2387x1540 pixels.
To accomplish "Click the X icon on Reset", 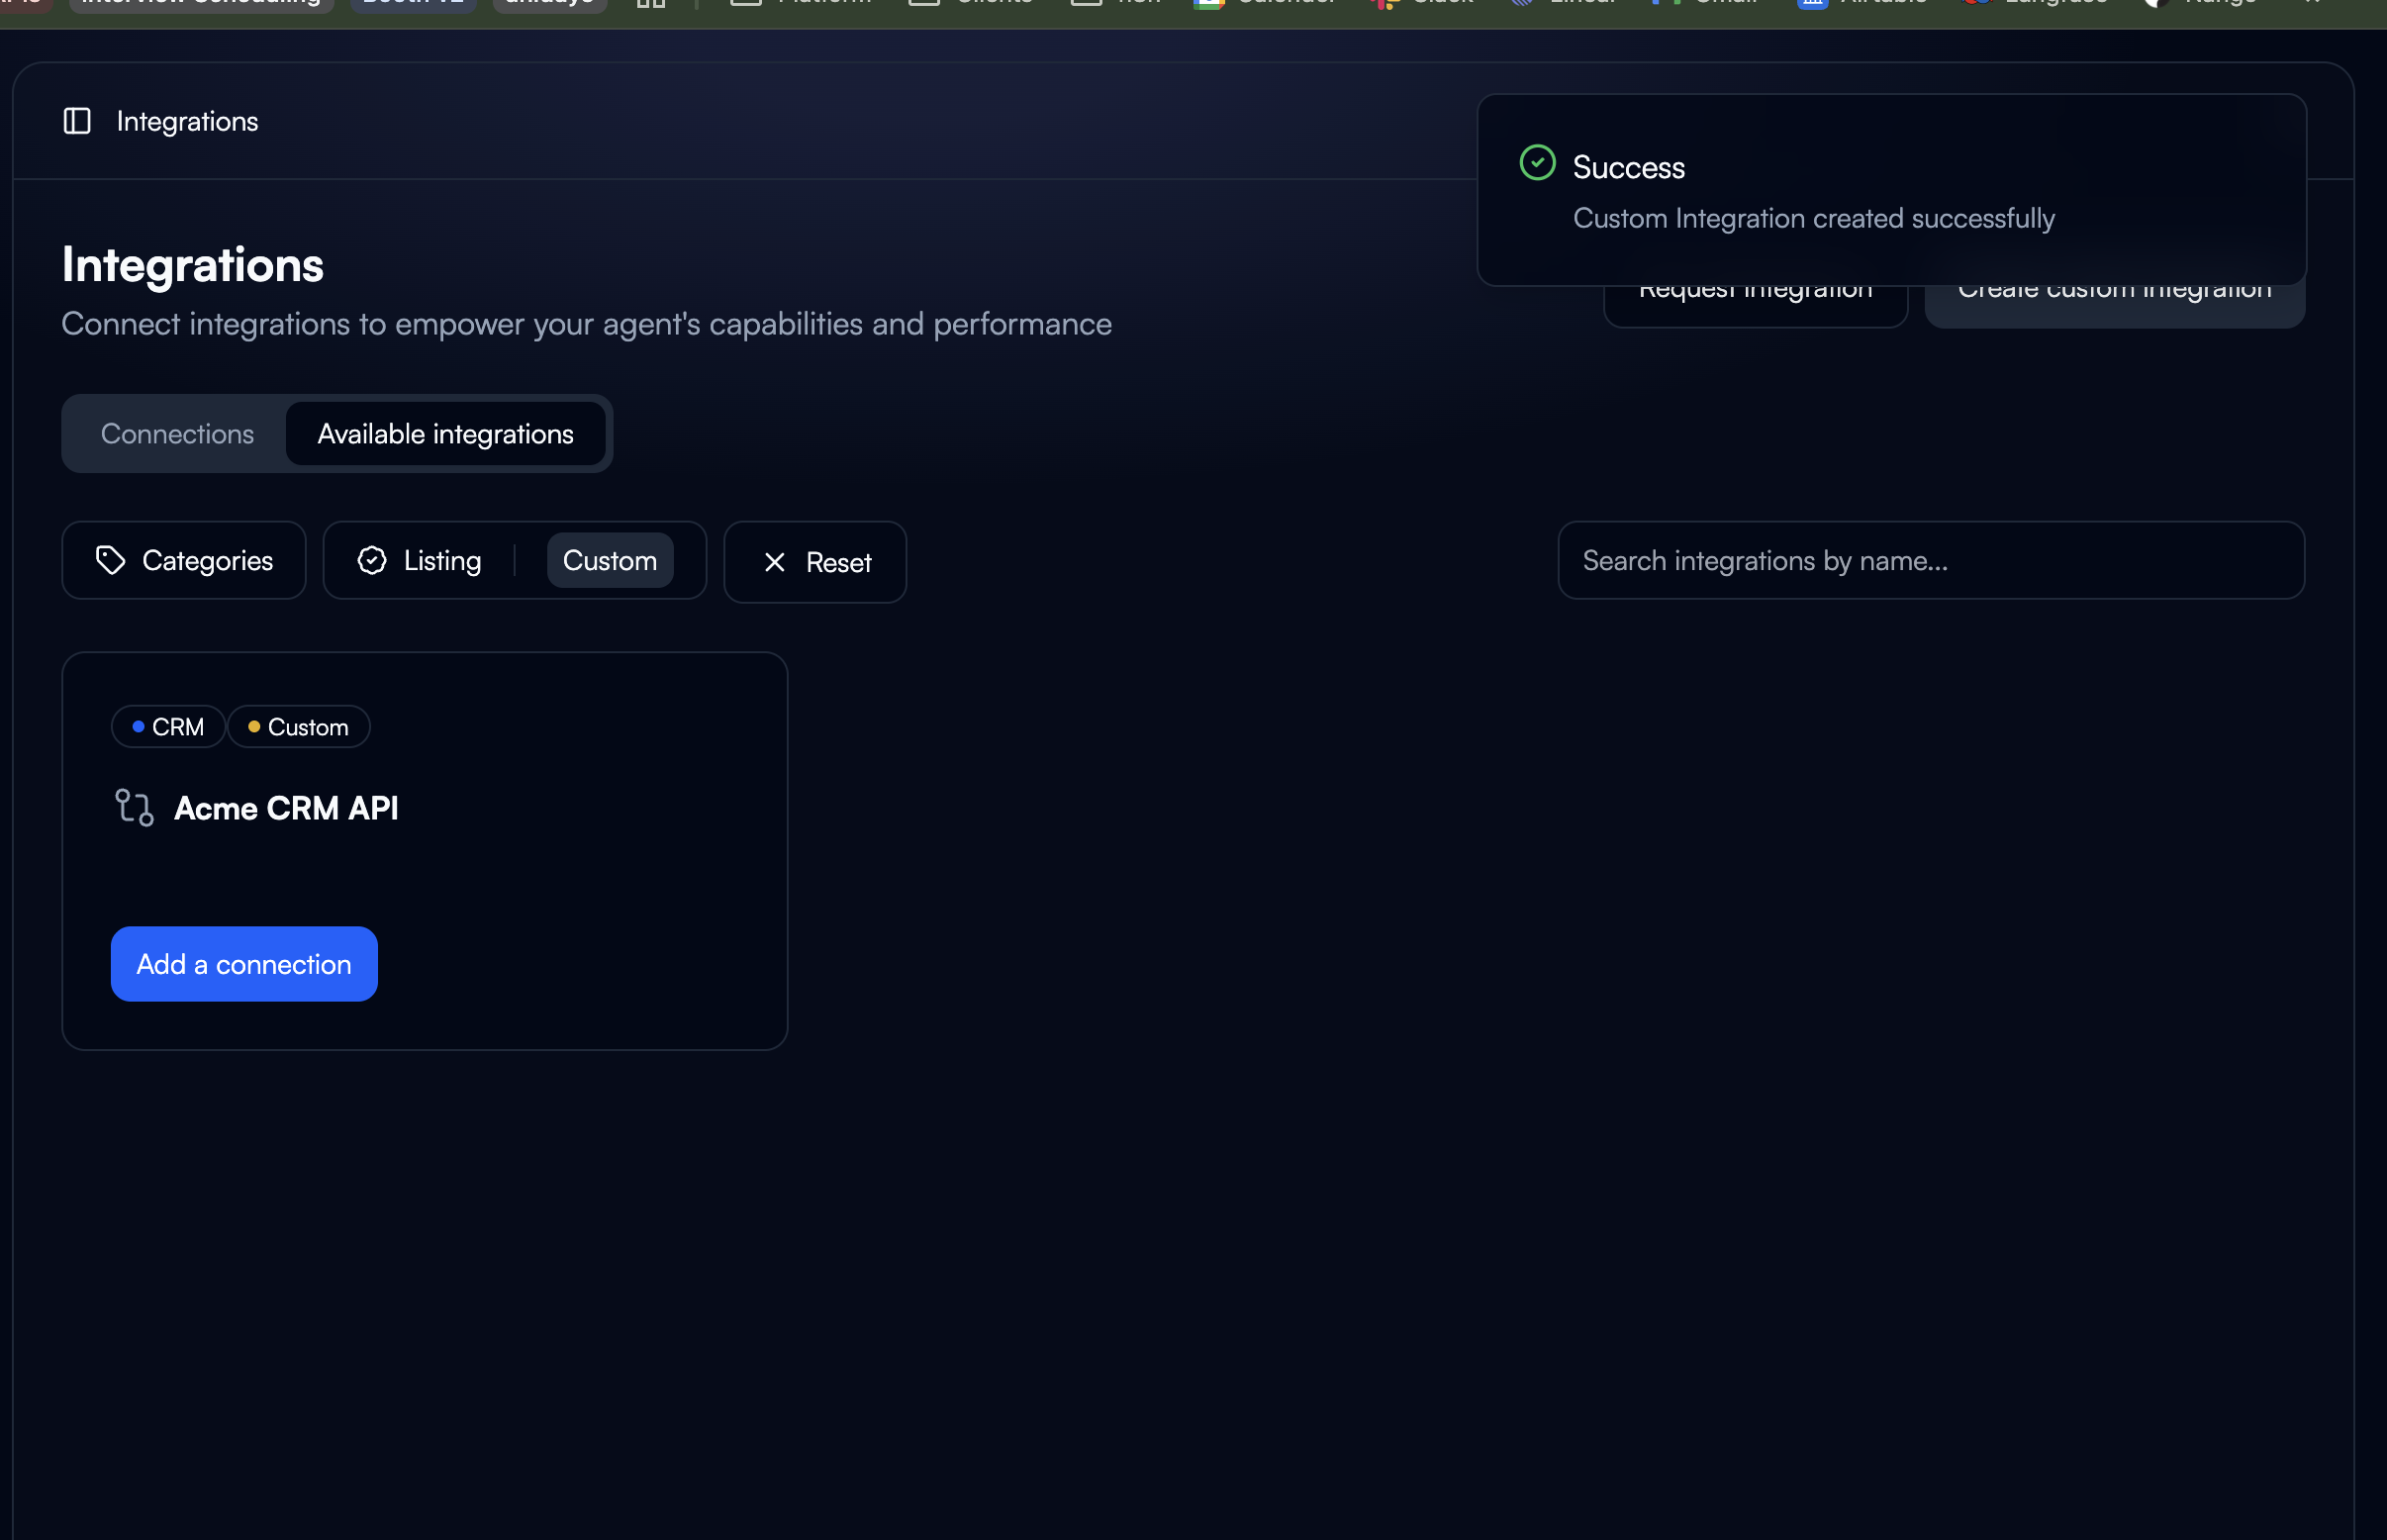I will [774, 562].
